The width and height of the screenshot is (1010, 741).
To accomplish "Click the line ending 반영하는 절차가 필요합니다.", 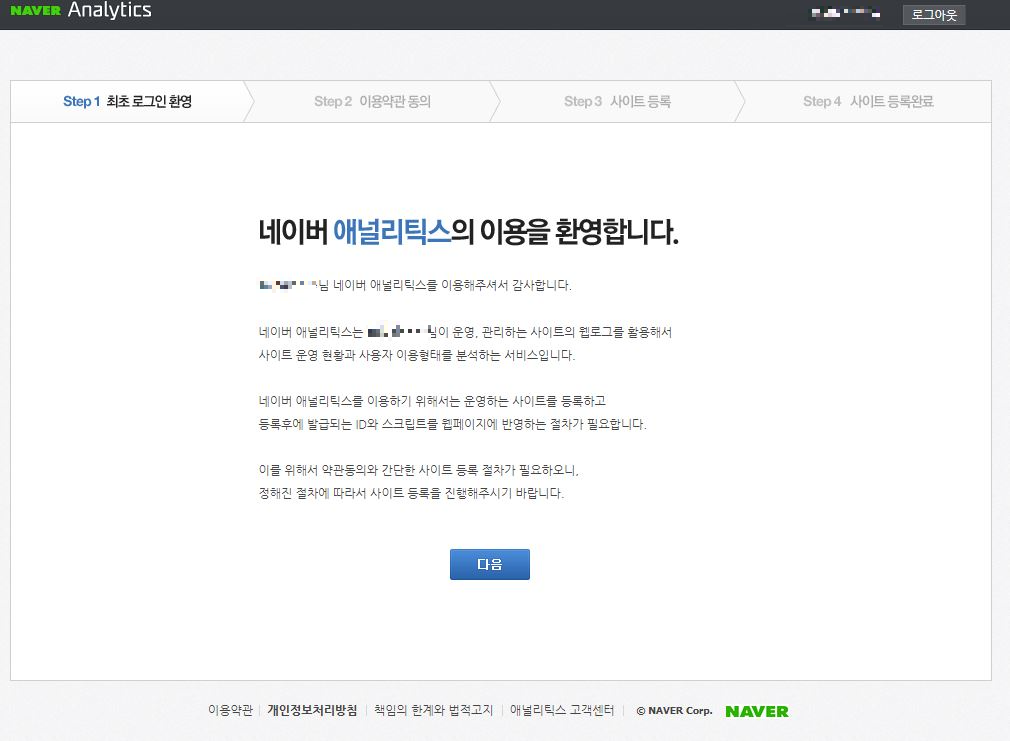I will coord(452,424).
